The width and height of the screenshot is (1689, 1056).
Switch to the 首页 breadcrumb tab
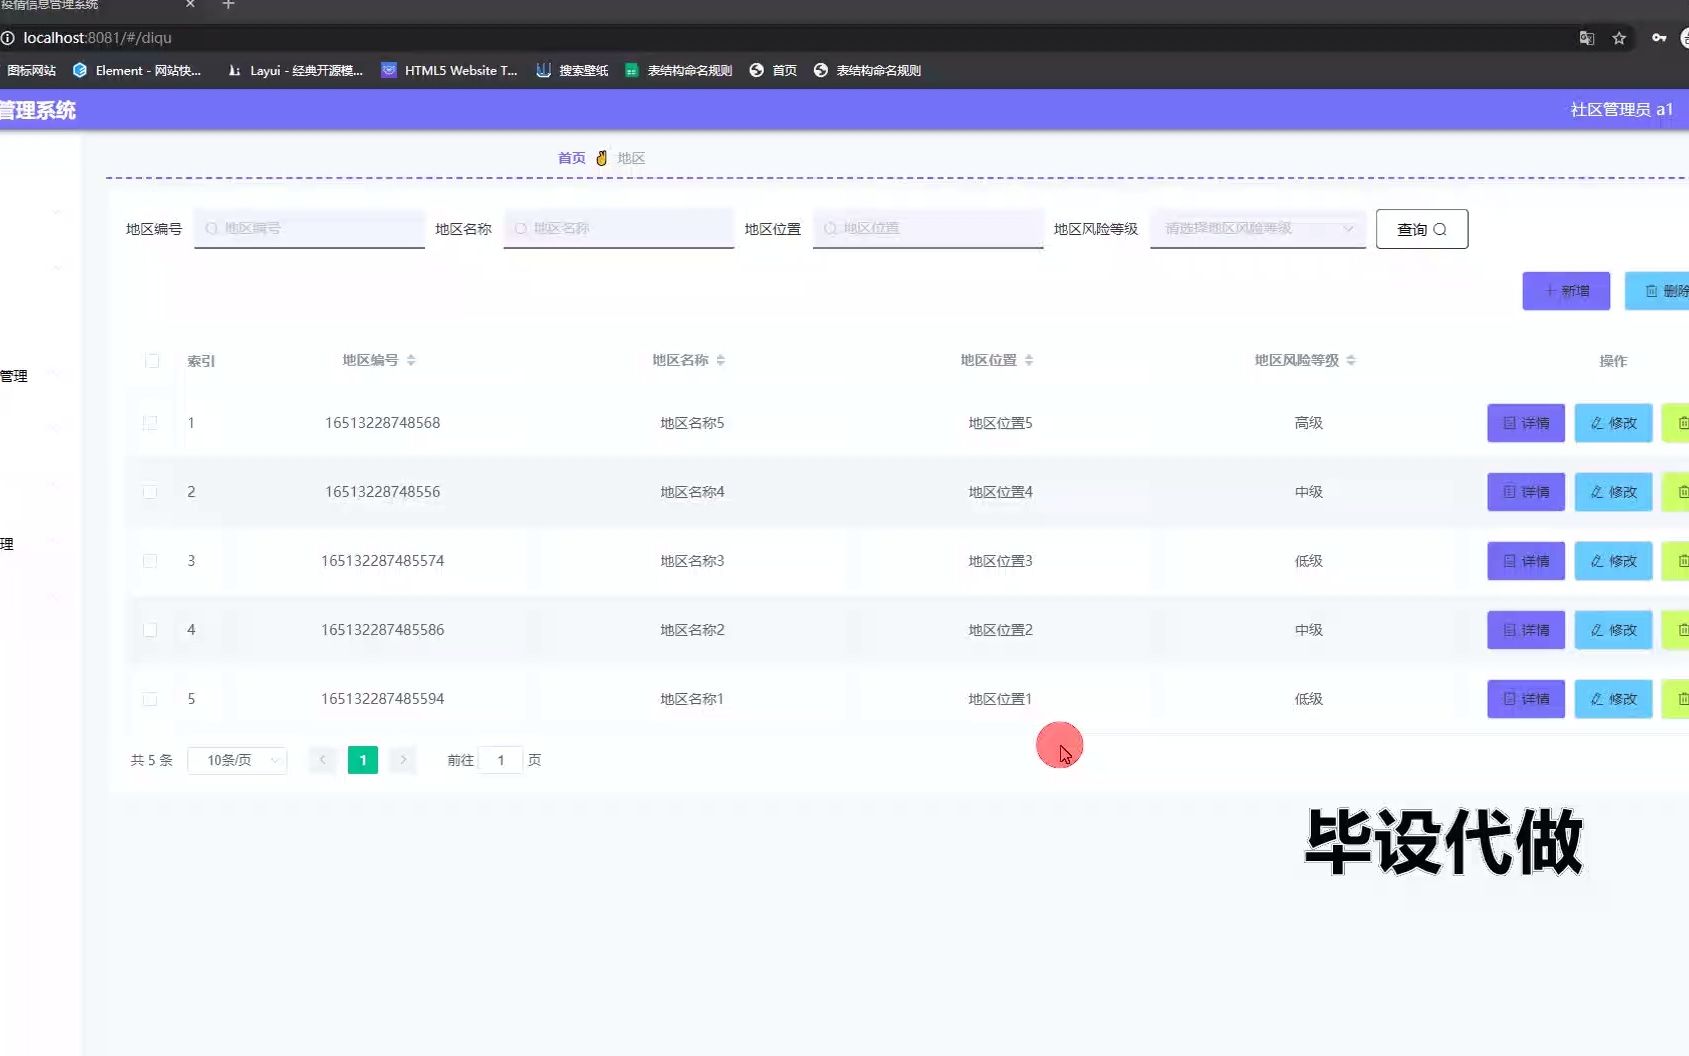571,157
